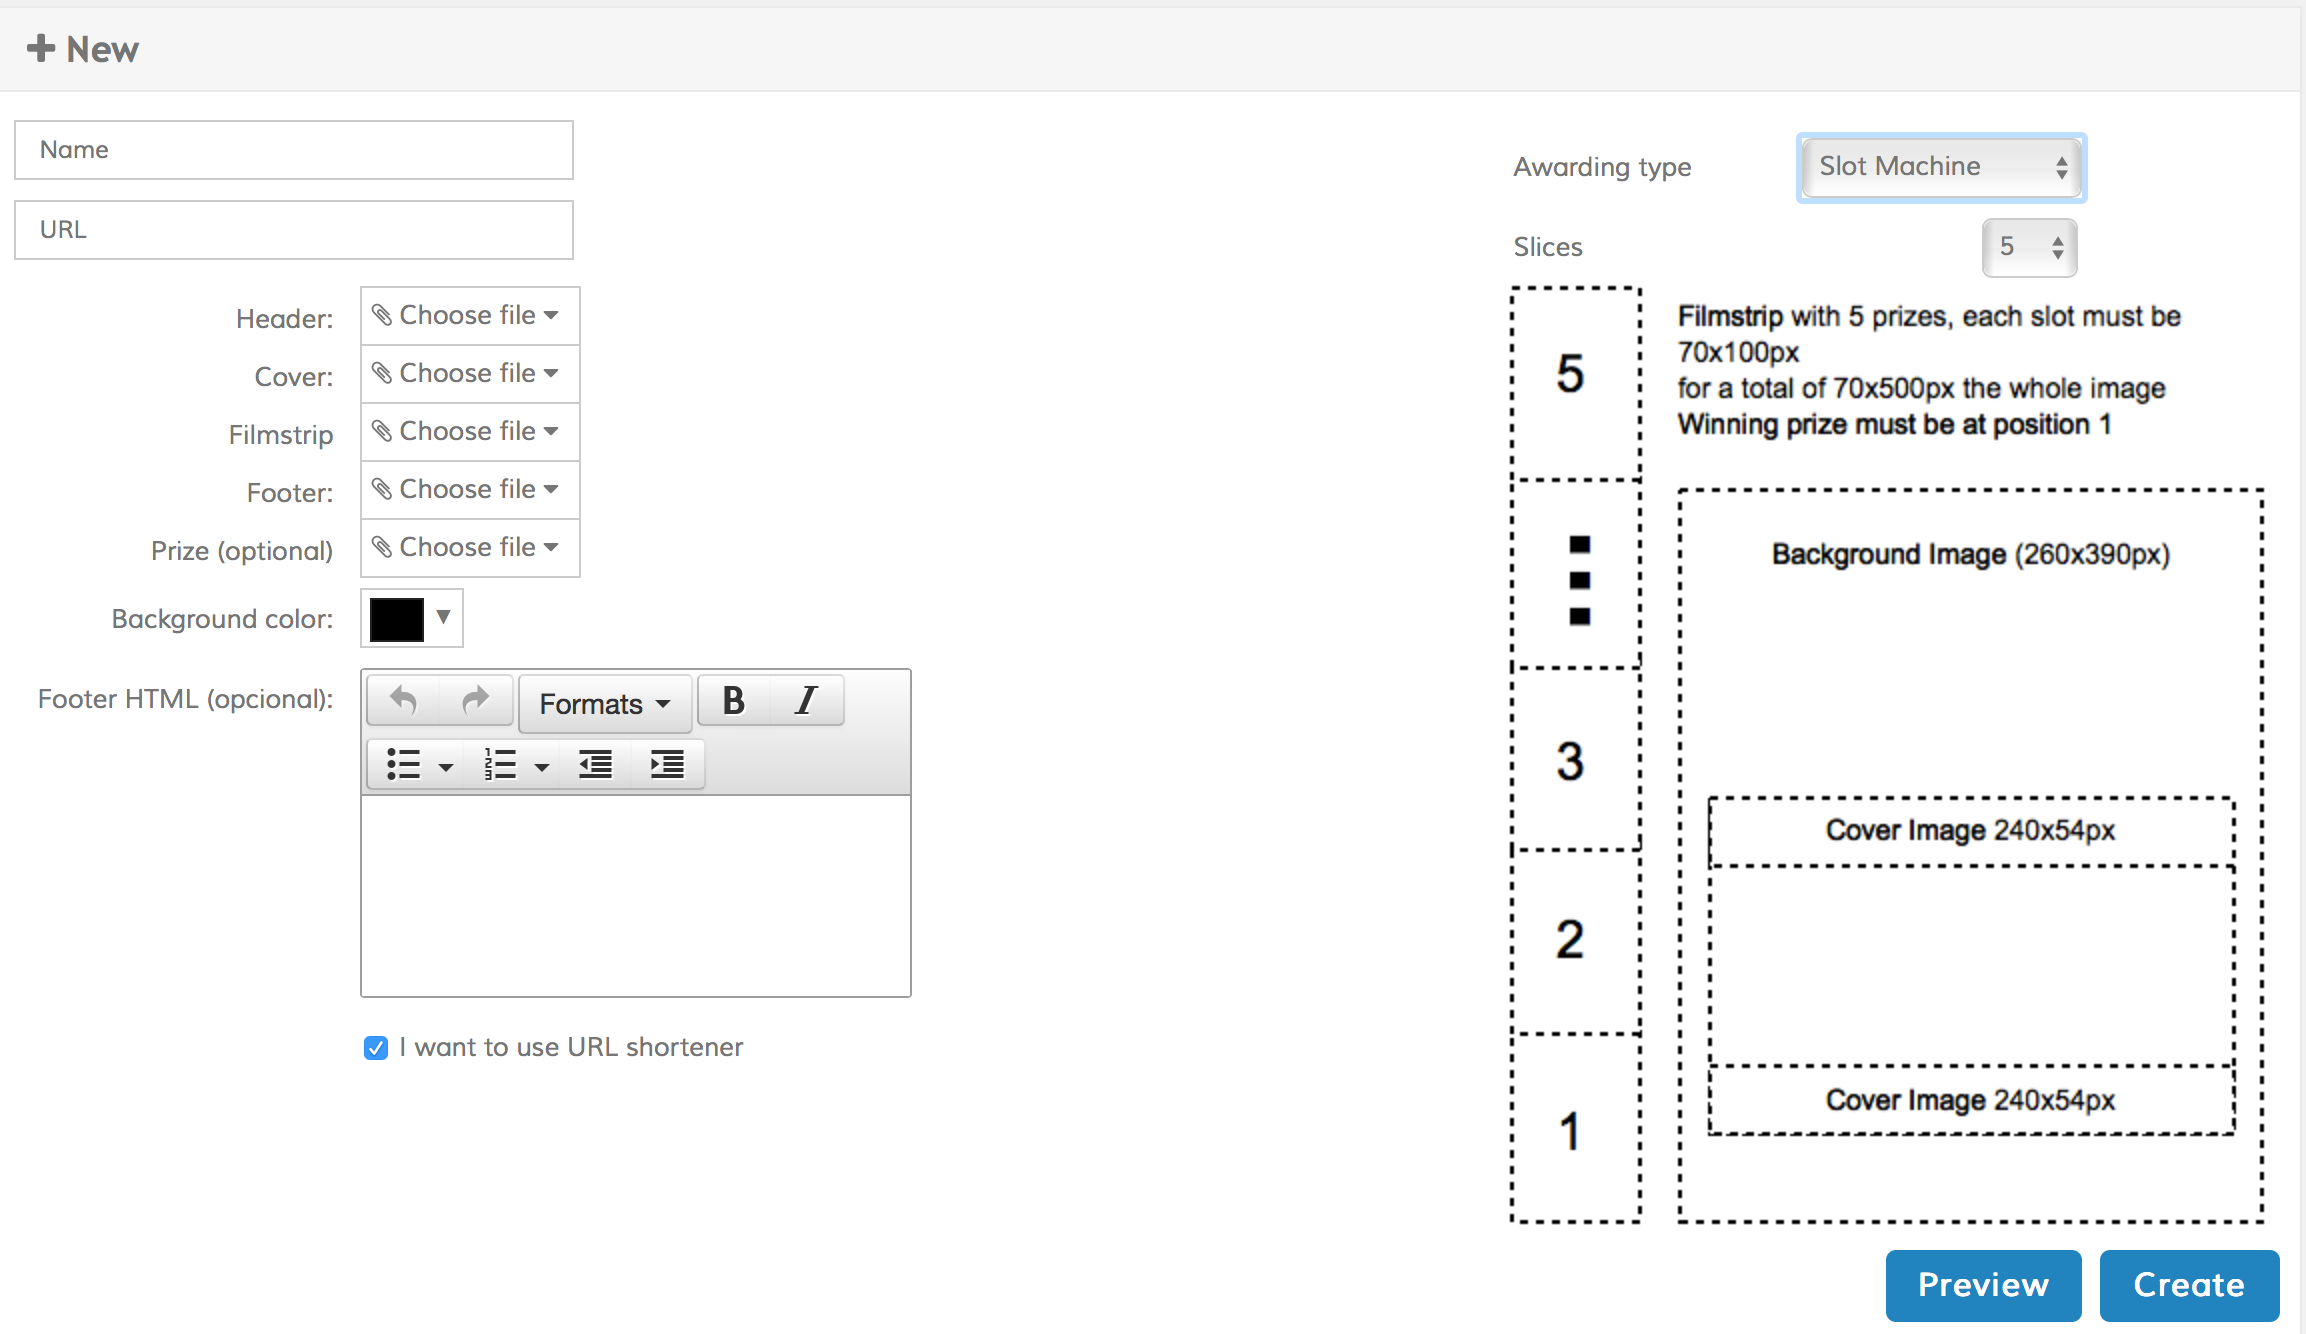Viewport: 2306px width, 1334px height.
Task: Choose file for the Header
Action: point(467,316)
